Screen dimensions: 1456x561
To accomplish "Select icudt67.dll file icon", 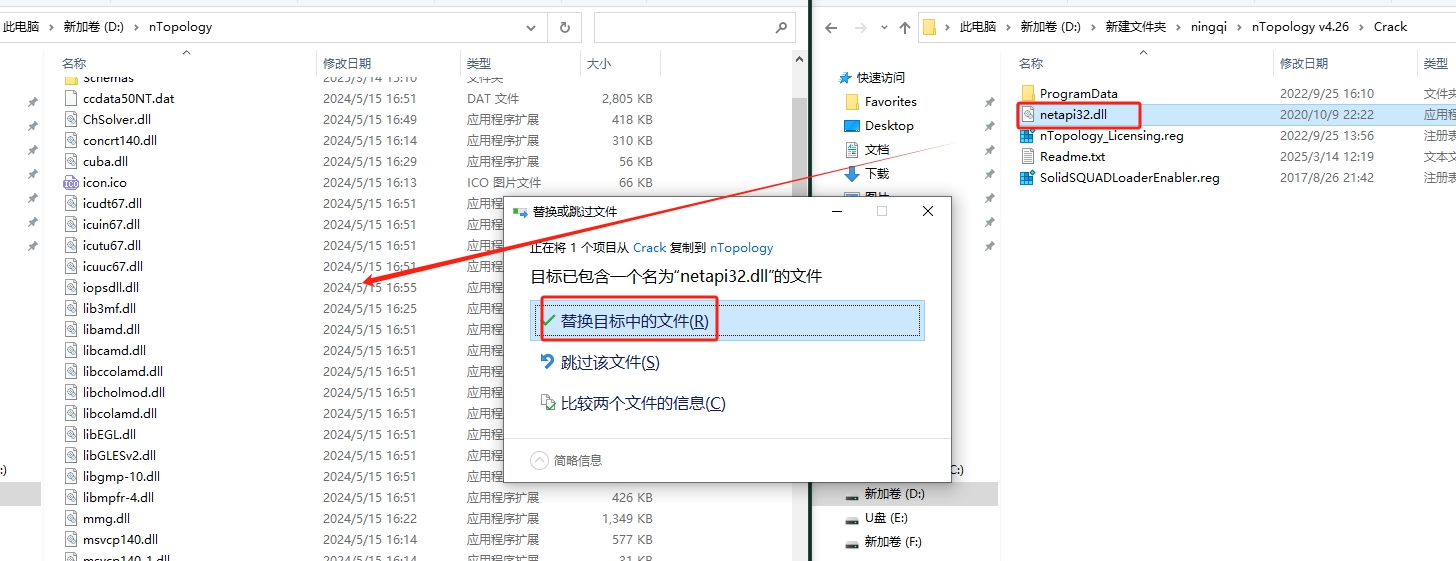I will point(70,203).
